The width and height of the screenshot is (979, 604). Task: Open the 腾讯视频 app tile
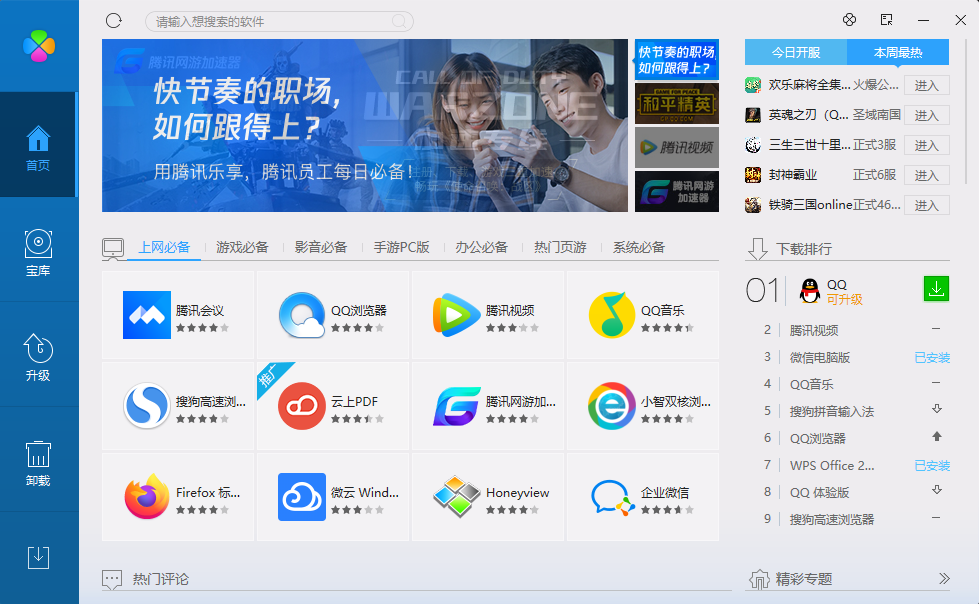488,315
